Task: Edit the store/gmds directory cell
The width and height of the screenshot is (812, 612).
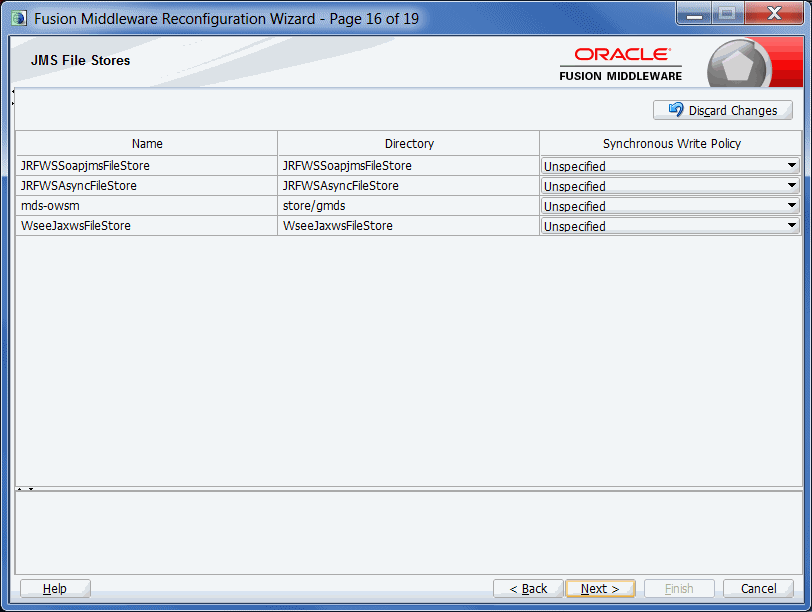Action: pyautogui.click(x=409, y=206)
